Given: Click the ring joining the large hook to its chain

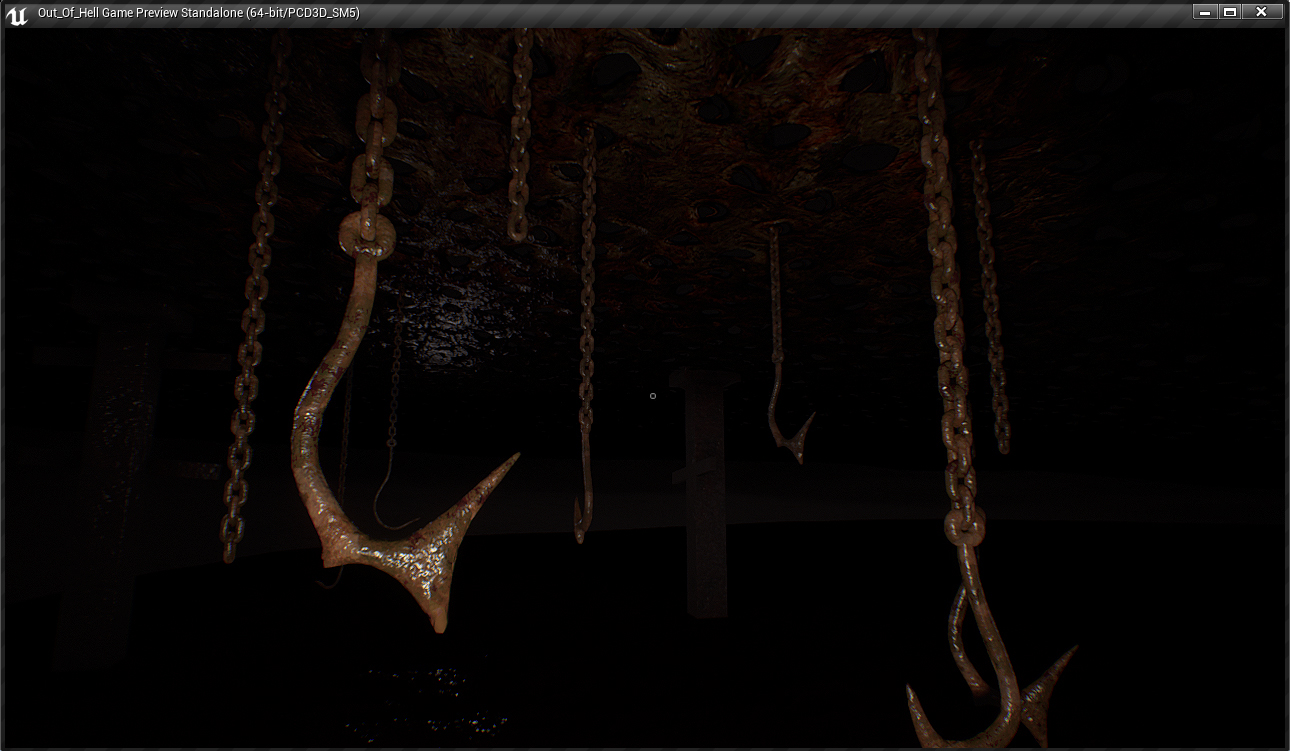Looking at the screenshot, I should (367, 237).
